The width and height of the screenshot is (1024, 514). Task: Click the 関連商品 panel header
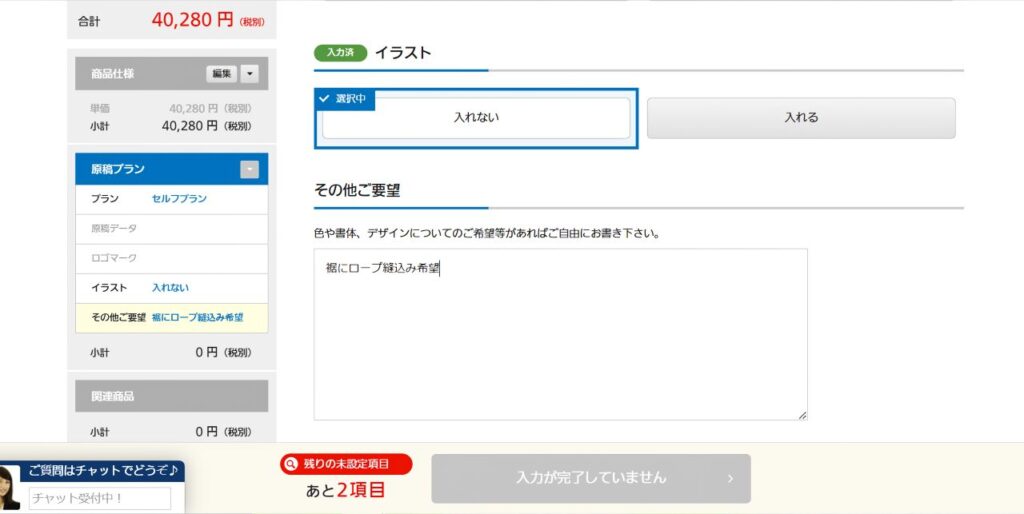172,396
